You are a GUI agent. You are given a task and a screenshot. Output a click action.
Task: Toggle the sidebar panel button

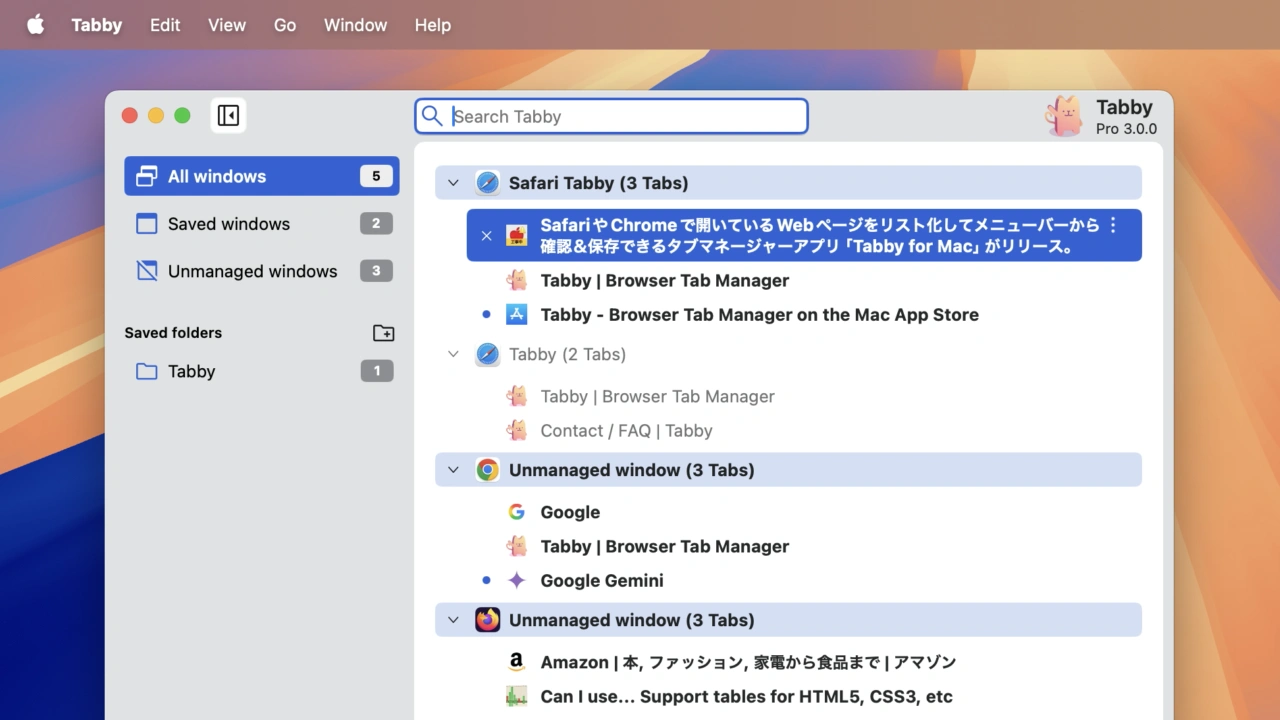[228, 116]
